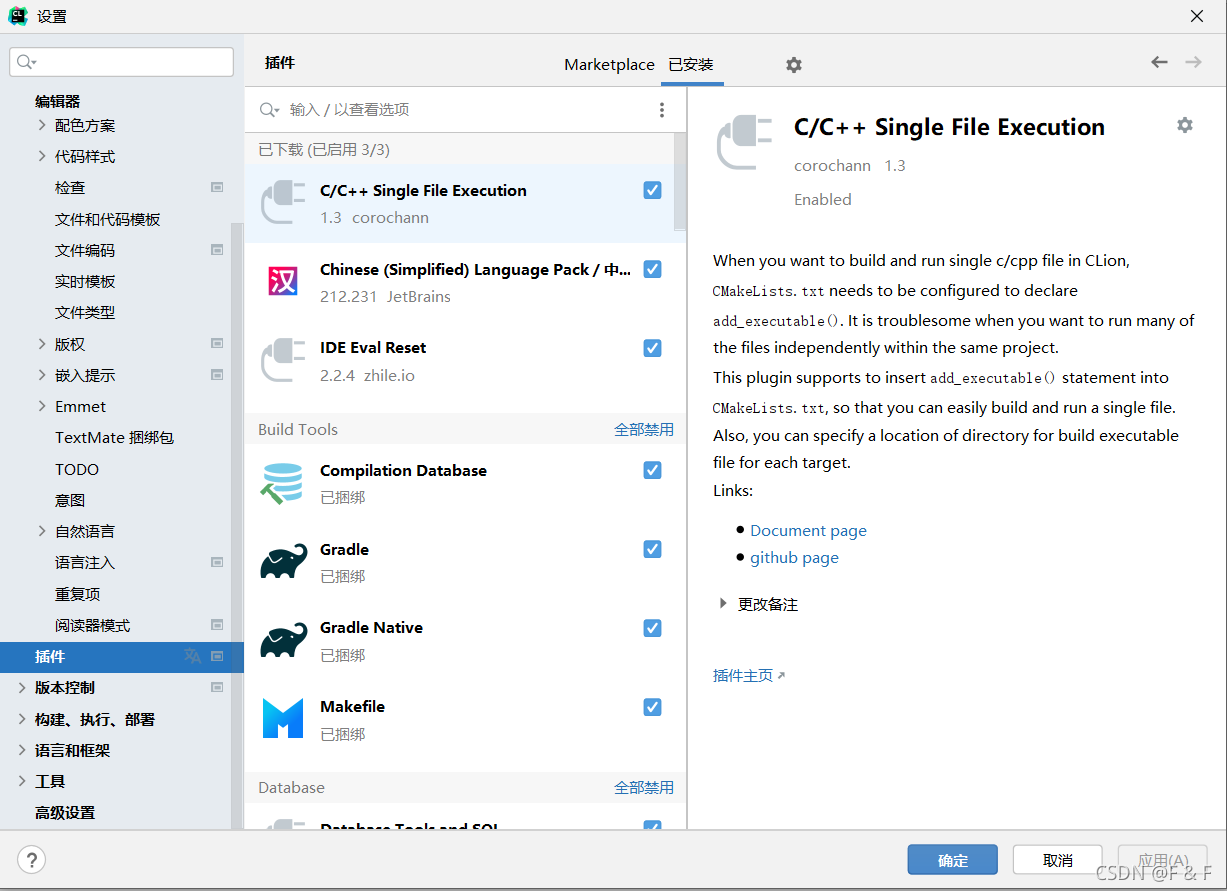Click the help question mark button
Screen dimensions: 1227x891
tap(31, 859)
